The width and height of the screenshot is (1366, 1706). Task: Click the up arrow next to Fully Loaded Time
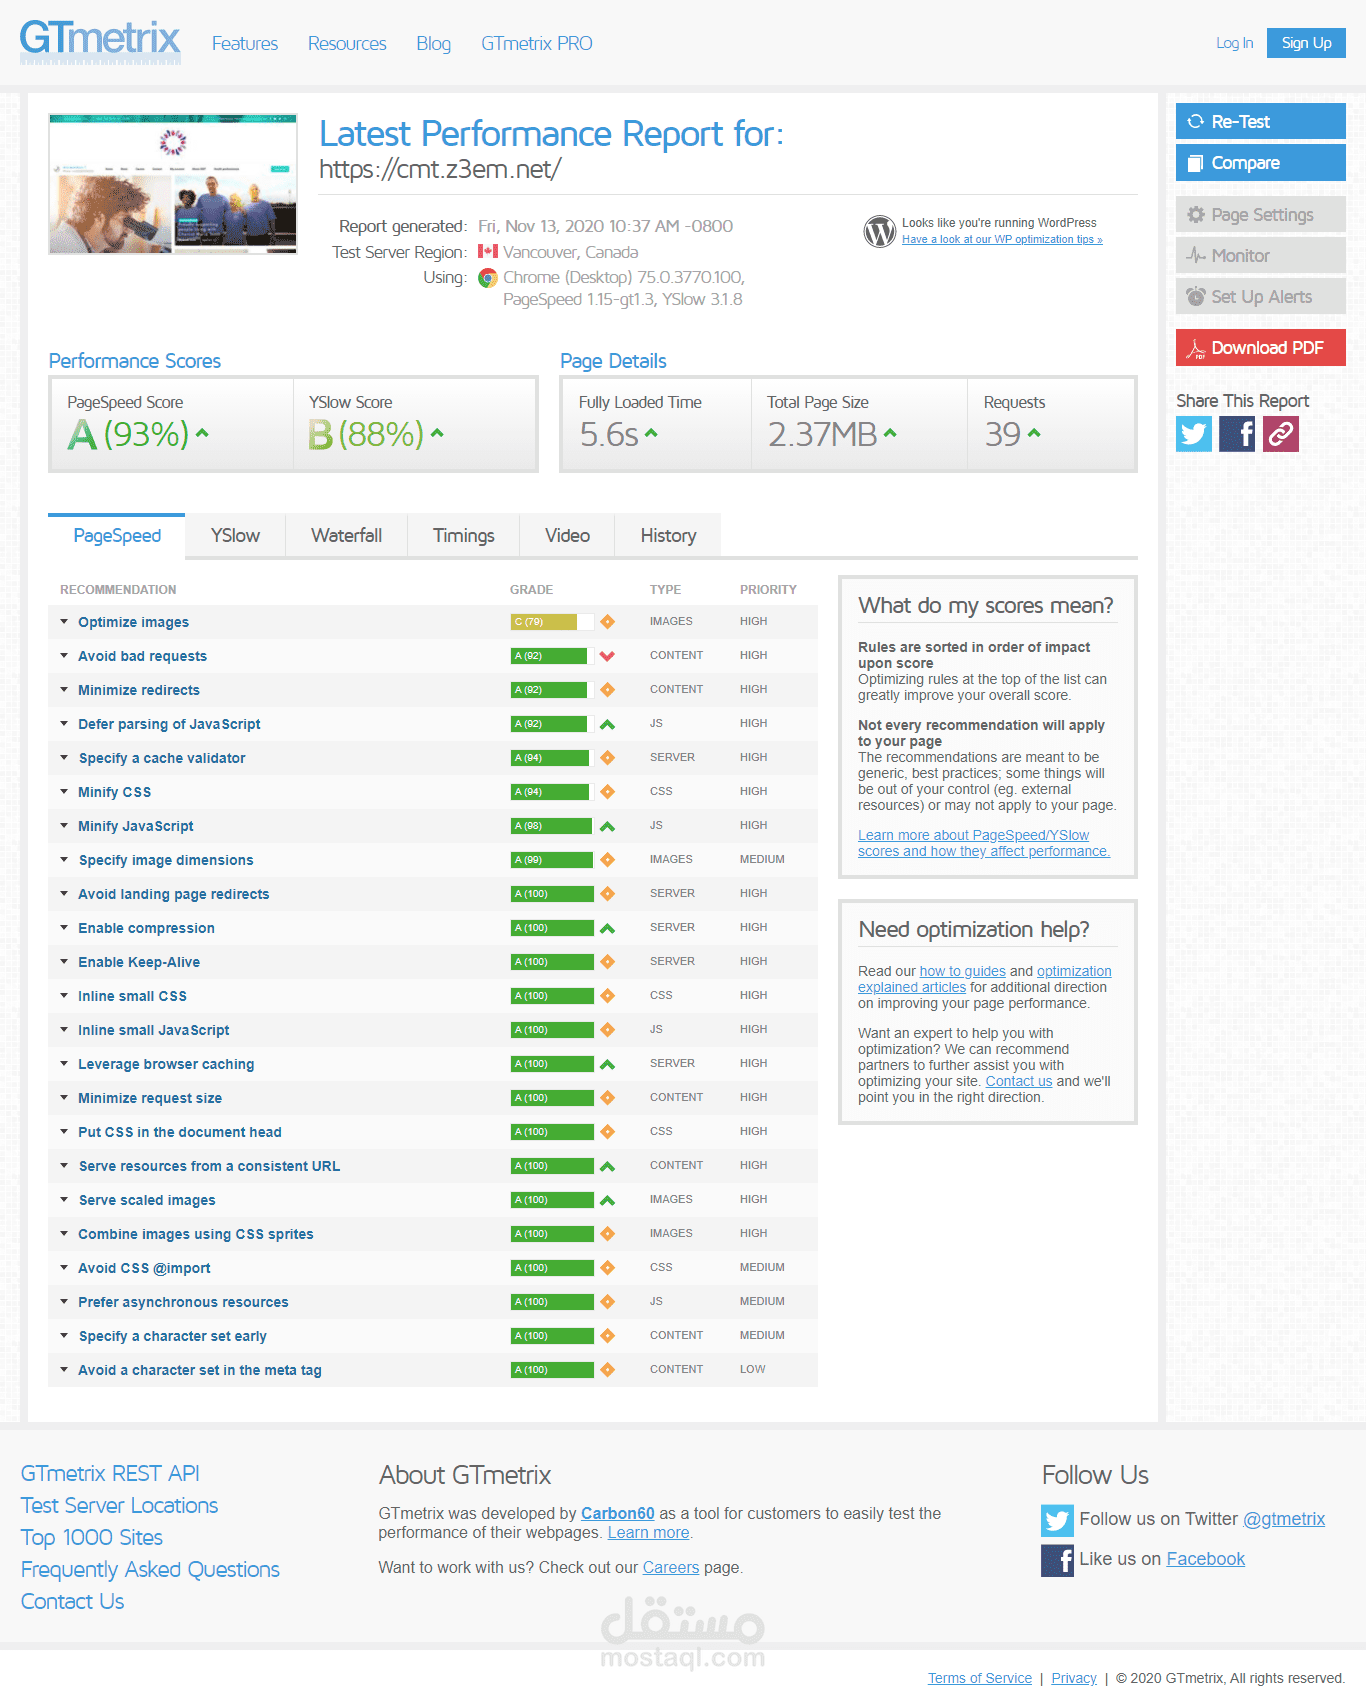coord(651,433)
